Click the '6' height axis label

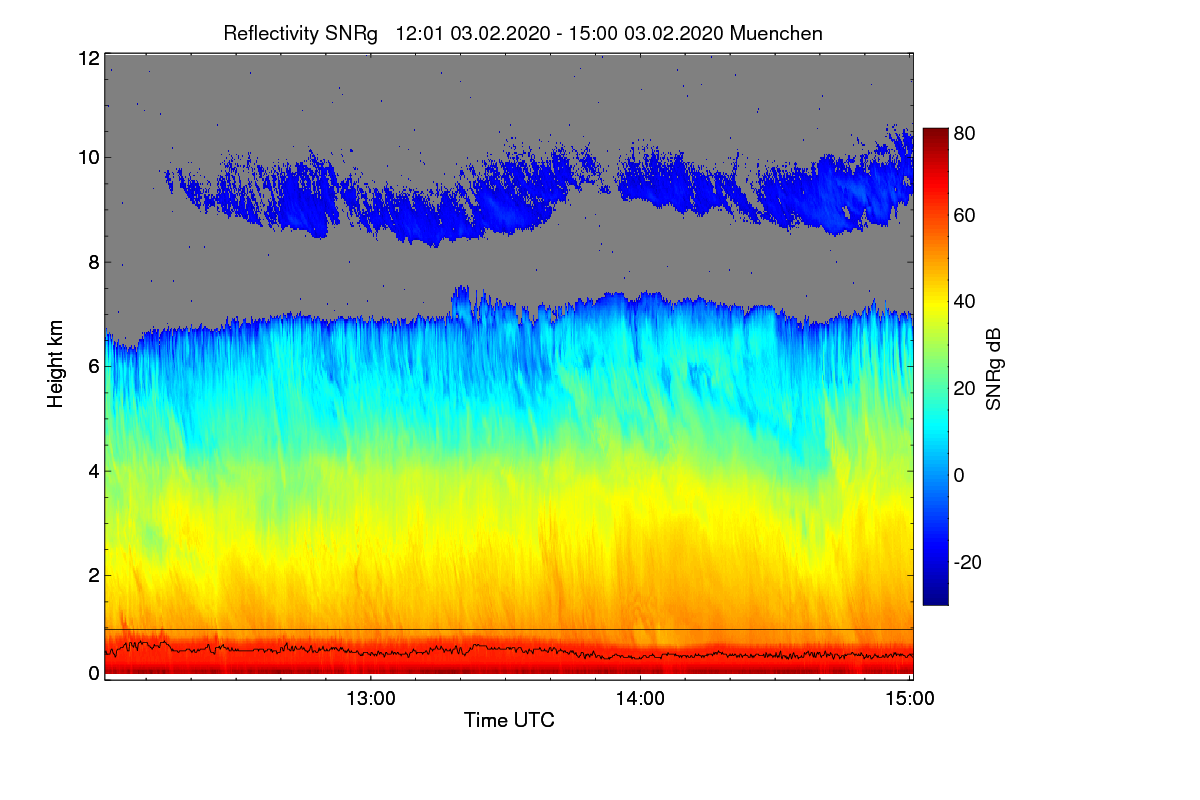tap(94, 366)
